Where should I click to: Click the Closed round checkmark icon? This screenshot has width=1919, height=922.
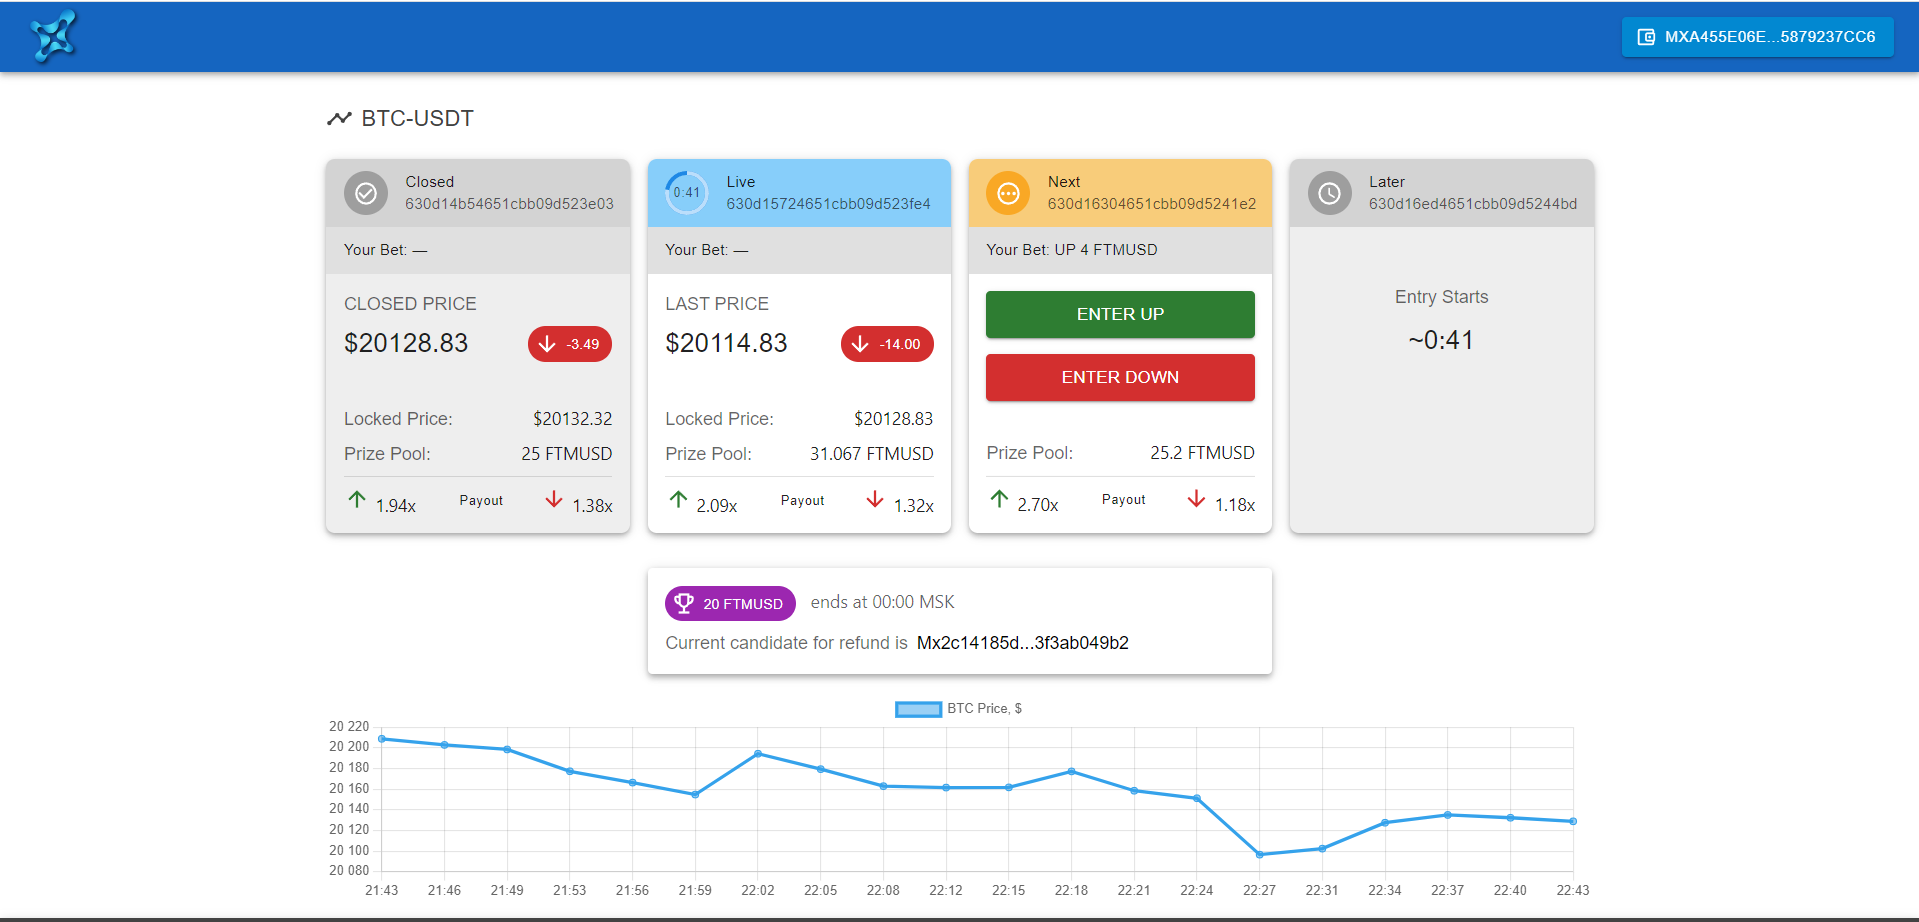coord(366,193)
